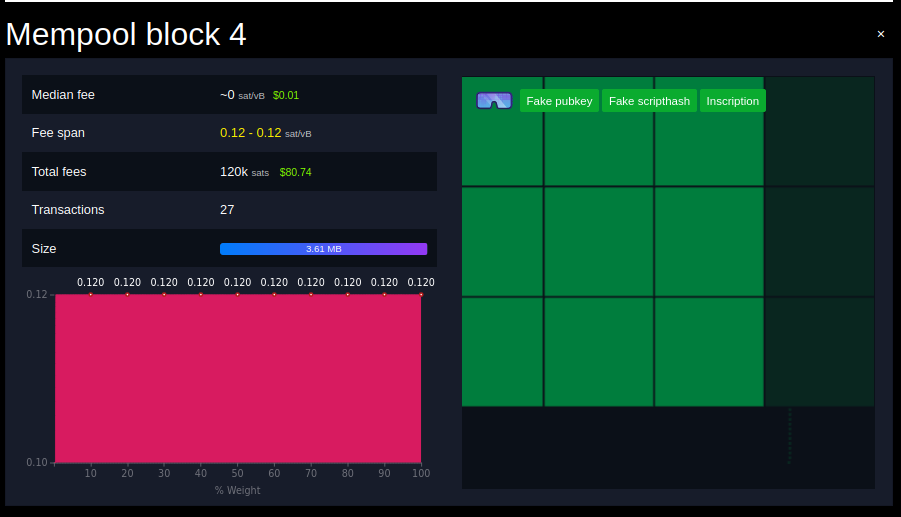Toggle the Inscription filter

(x=733, y=101)
